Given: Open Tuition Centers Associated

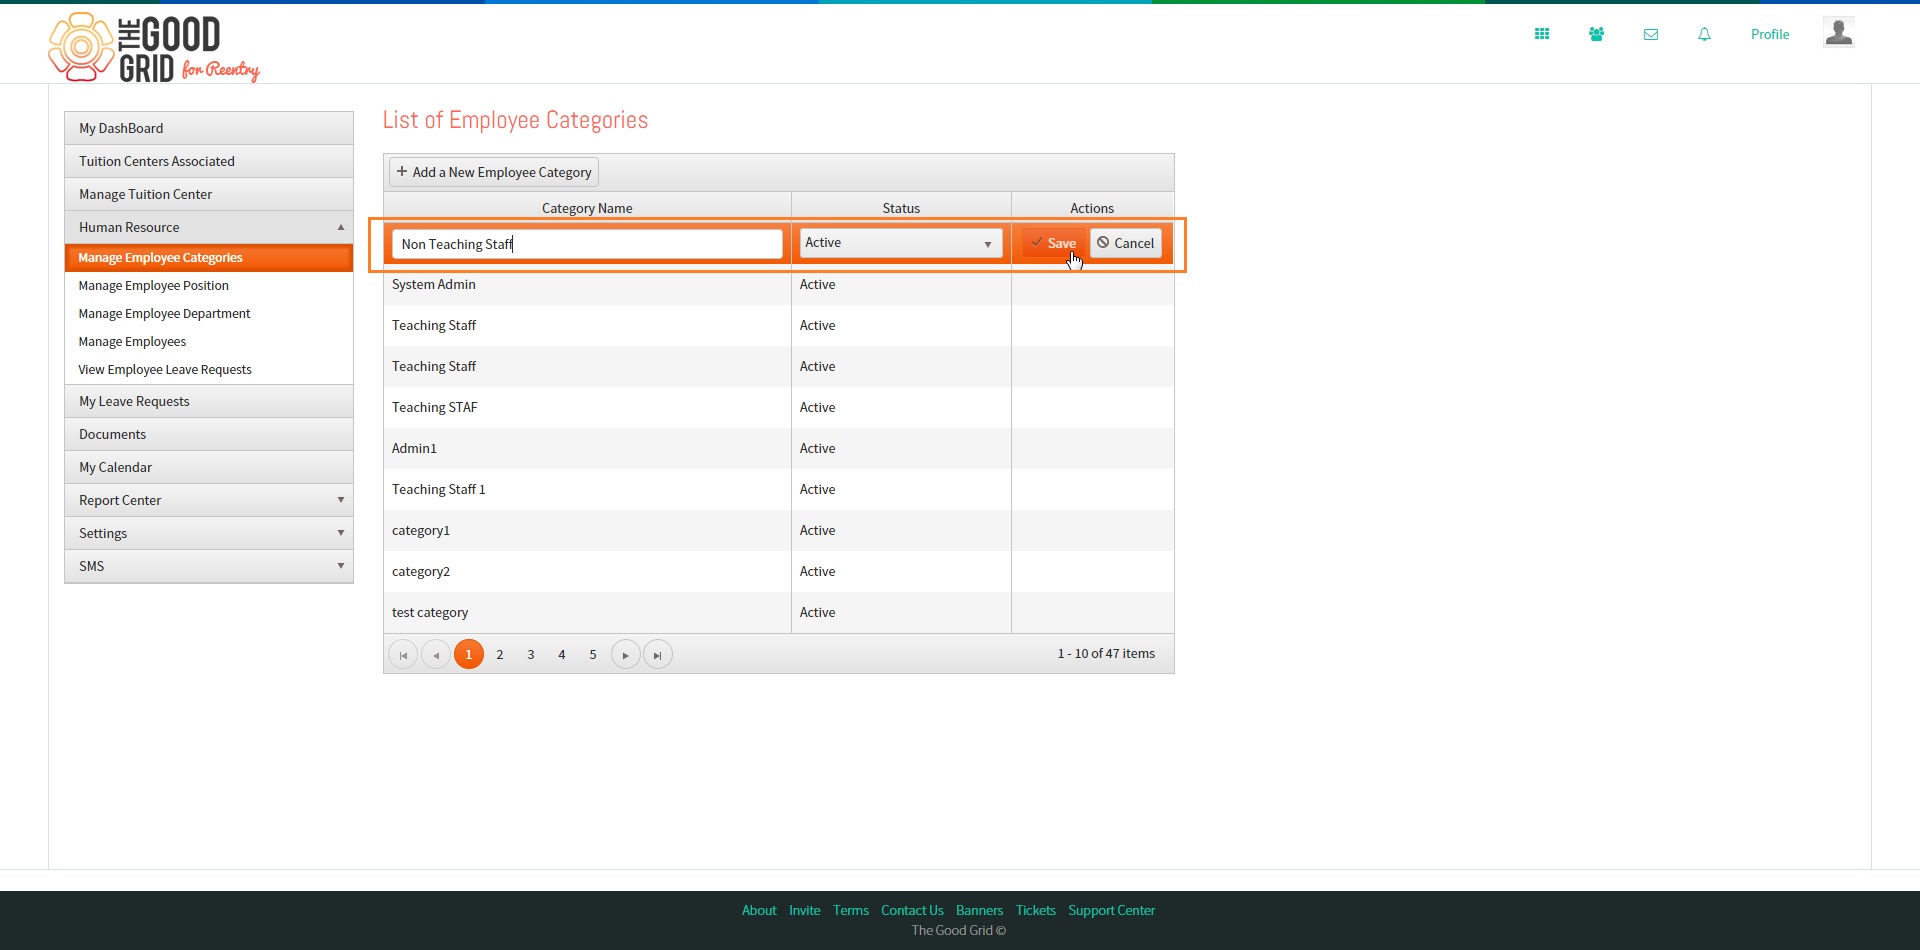Looking at the screenshot, I should click(x=209, y=161).
